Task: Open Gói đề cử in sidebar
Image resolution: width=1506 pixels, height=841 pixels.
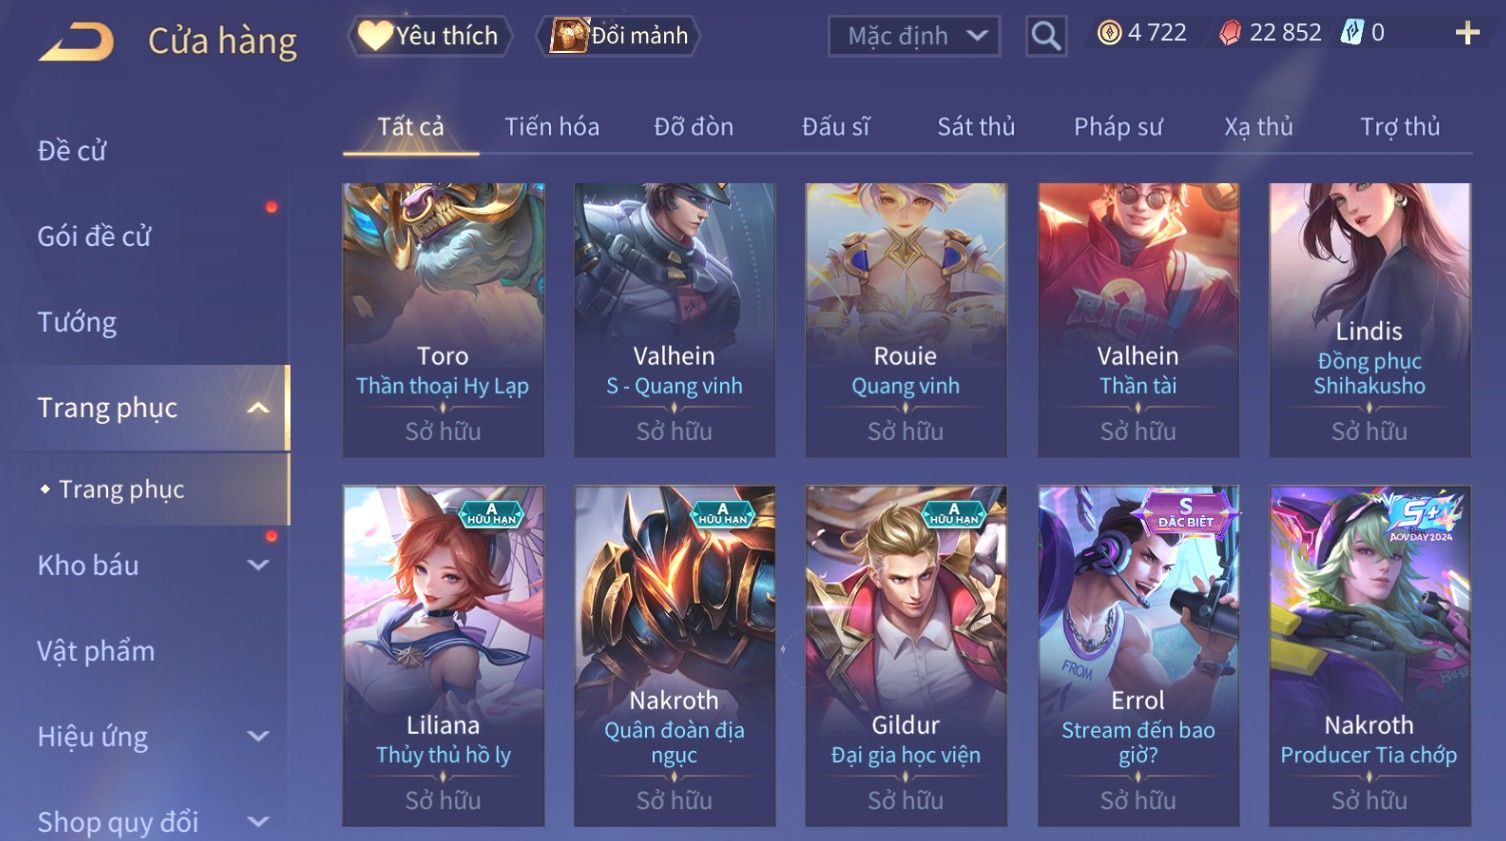Action: (x=94, y=237)
